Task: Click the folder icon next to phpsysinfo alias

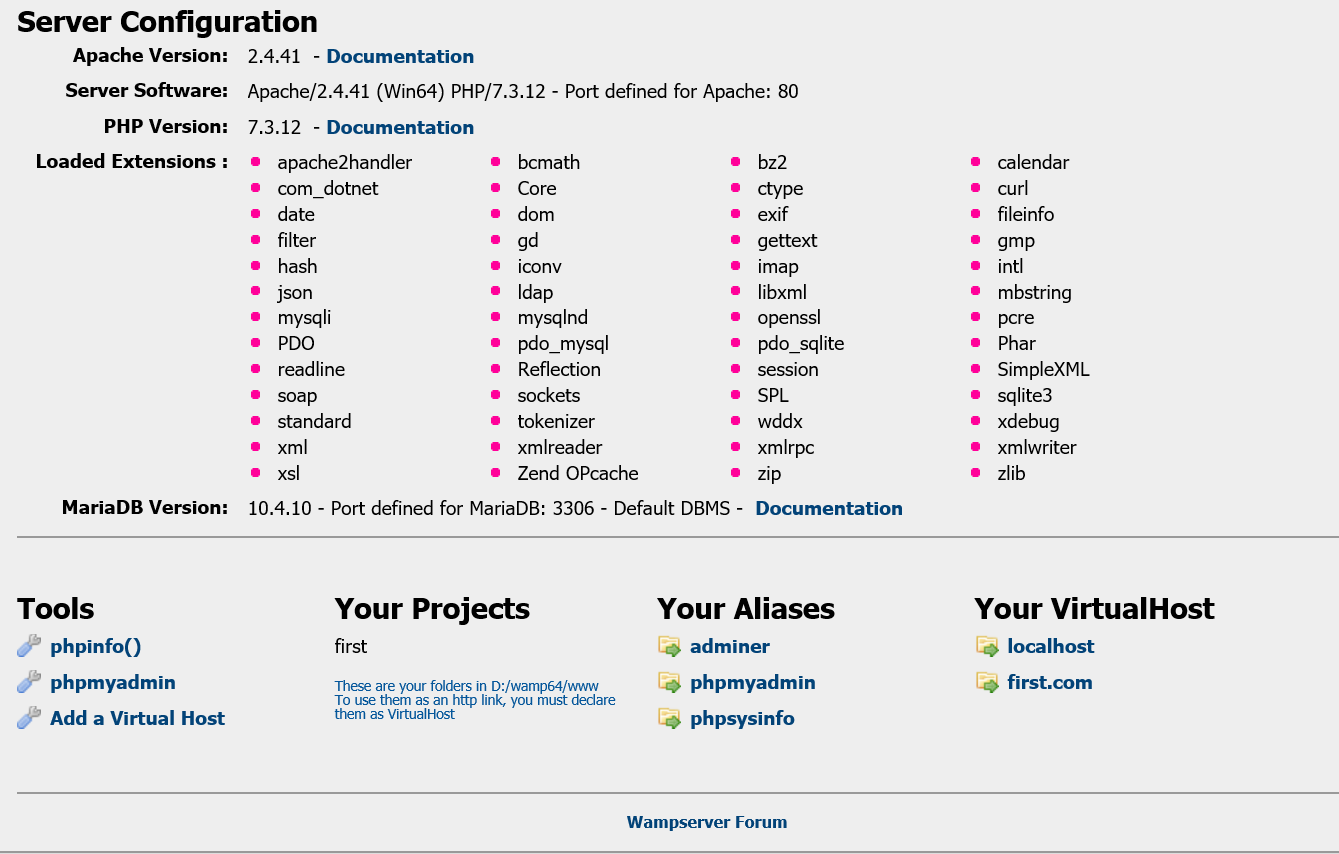Action: pos(669,718)
